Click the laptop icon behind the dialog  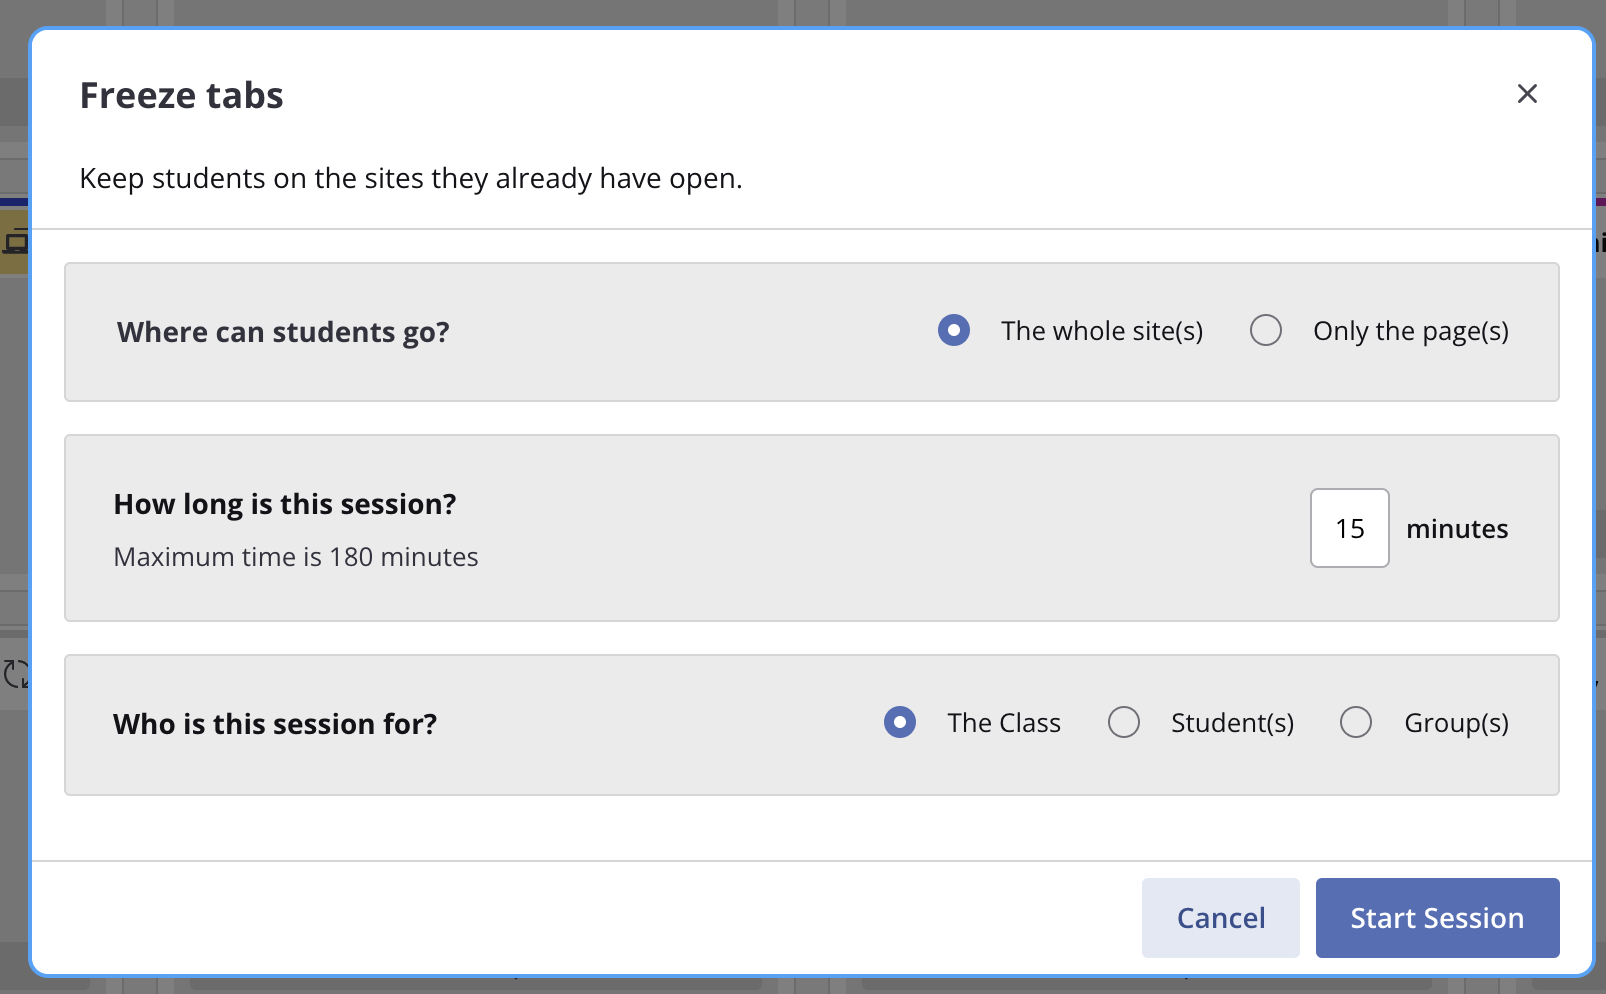pos(15,242)
